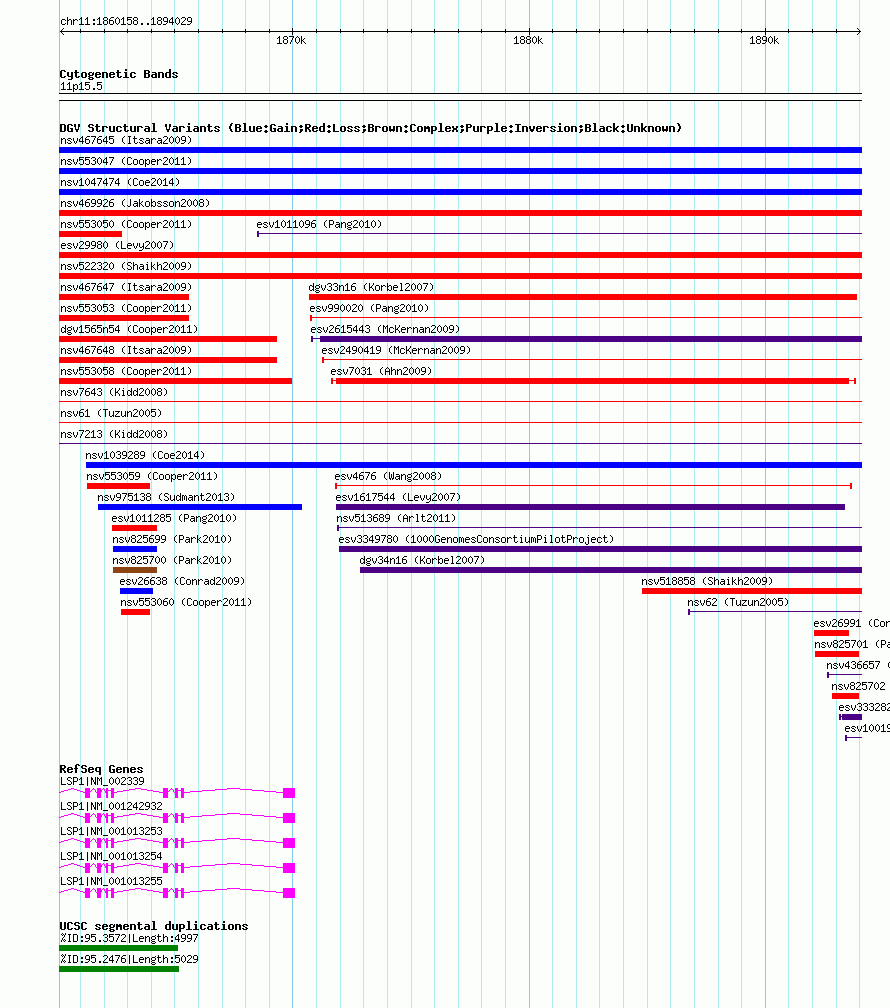Select esv3349780 (1000GenomesConsortiumPilotProject) label
The image size is (890, 1008).
(x=477, y=539)
